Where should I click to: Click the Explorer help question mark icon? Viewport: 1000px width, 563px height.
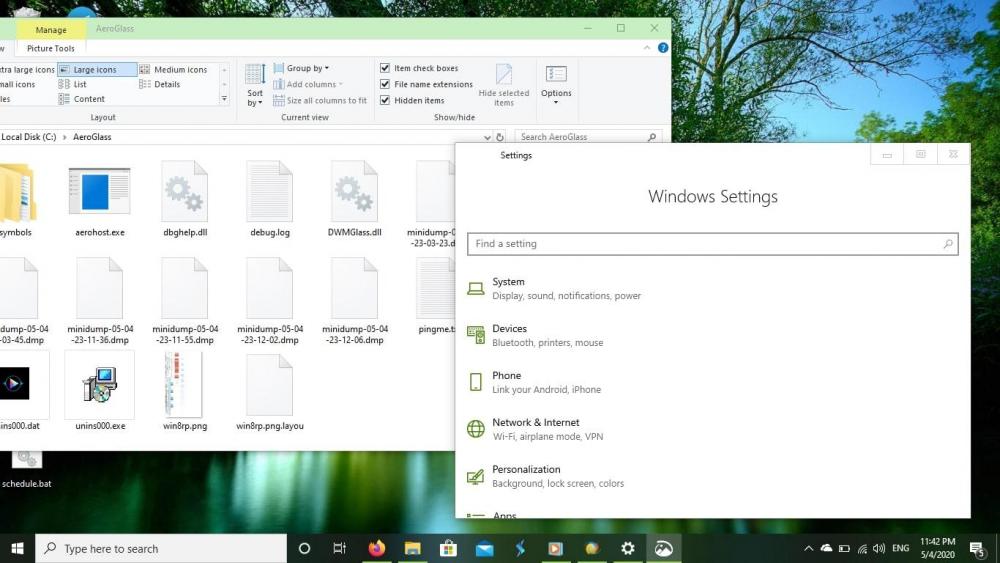663,48
